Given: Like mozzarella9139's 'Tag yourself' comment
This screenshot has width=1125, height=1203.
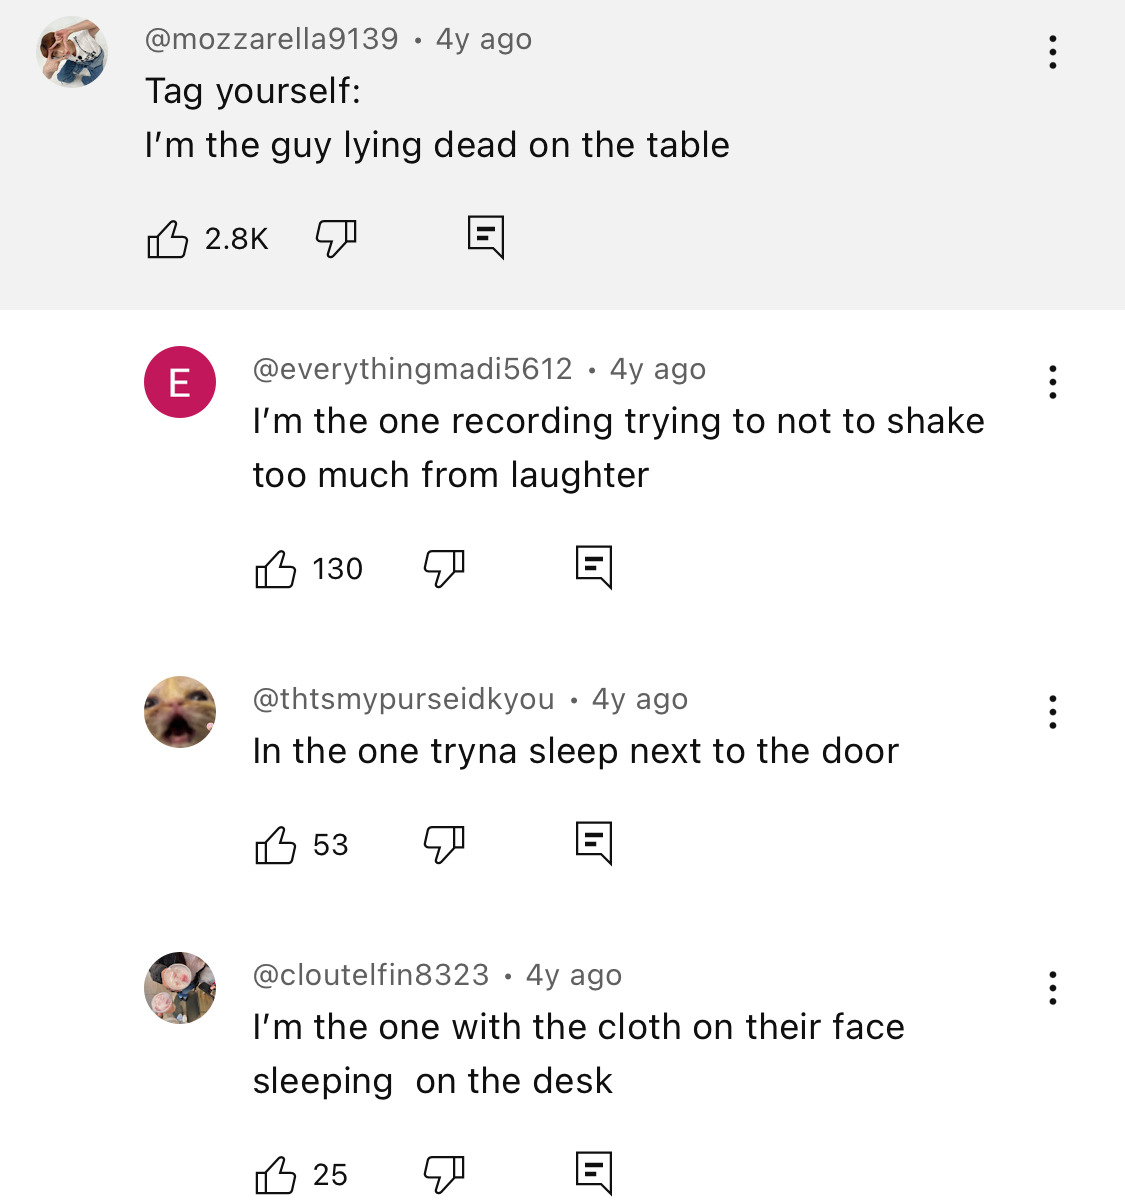Looking at the screenshot, I should click(x=168, y=239).
